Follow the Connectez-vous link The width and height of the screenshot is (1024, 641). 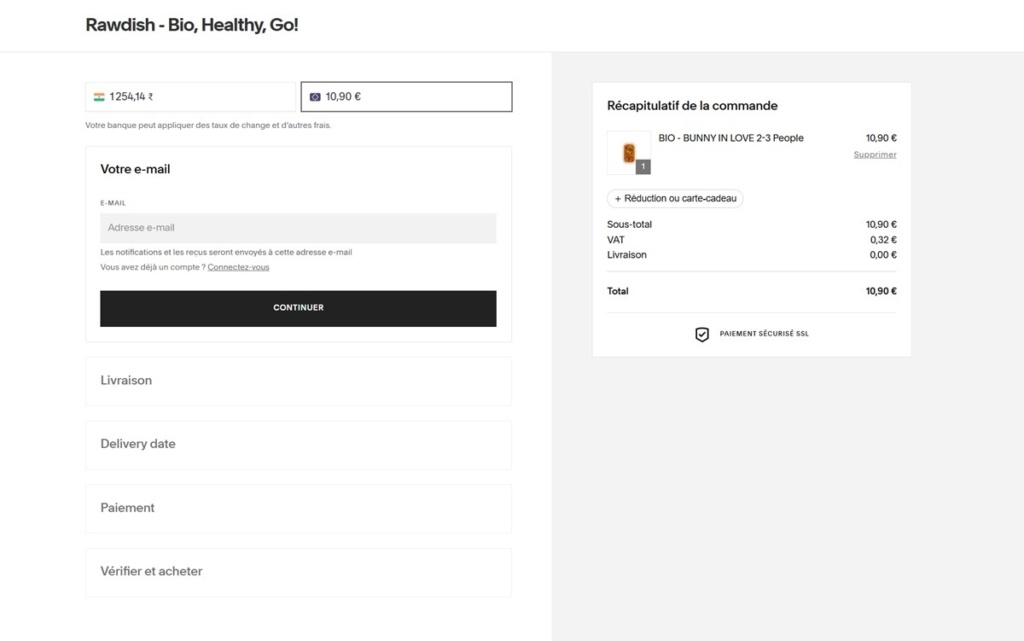238,267
